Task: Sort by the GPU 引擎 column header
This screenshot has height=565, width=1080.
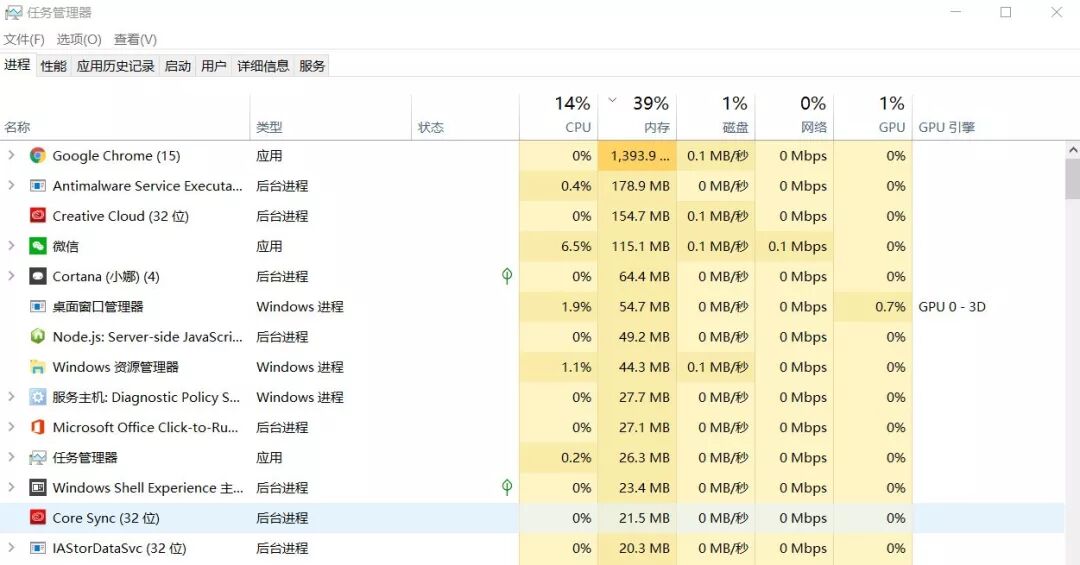Action: [x=988, y=117]
